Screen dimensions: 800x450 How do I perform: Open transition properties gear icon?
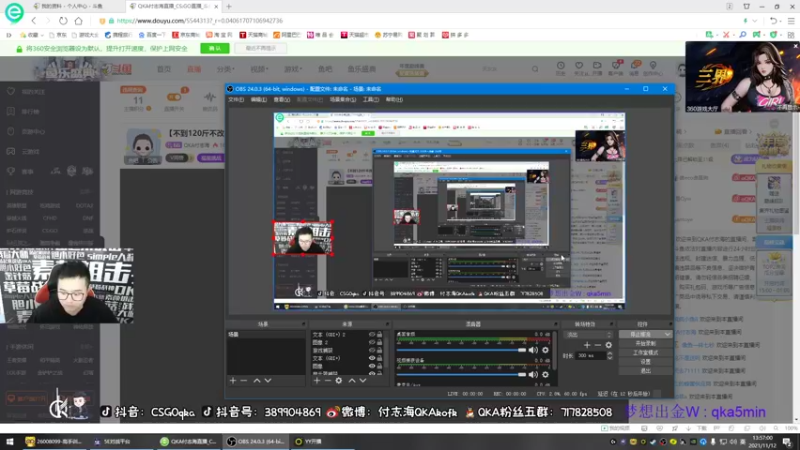click(x=609, y=345)
